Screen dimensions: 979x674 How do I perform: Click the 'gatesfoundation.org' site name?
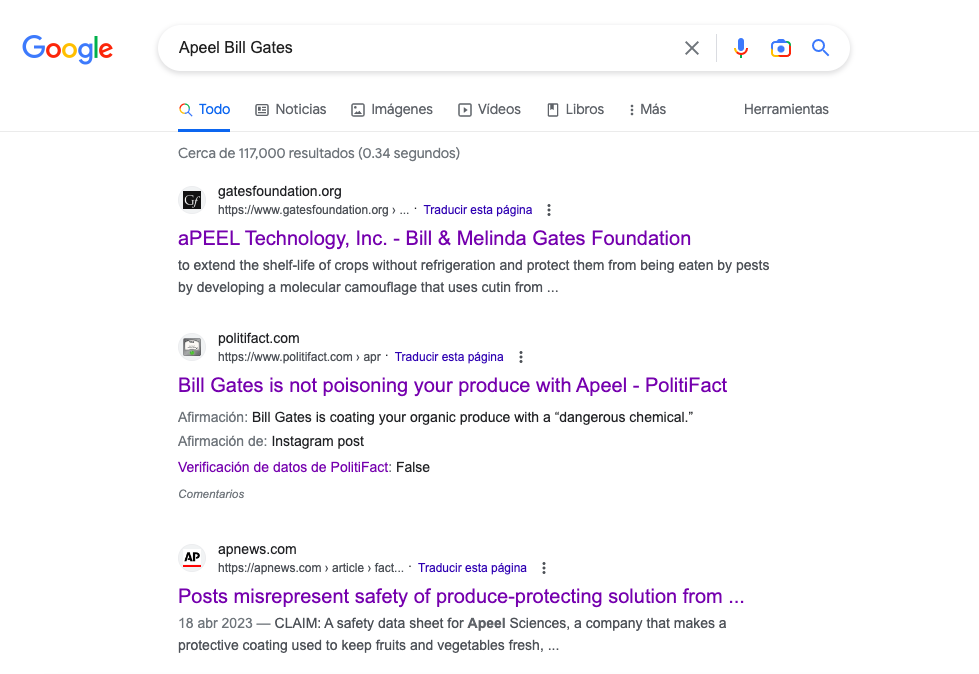280,192
